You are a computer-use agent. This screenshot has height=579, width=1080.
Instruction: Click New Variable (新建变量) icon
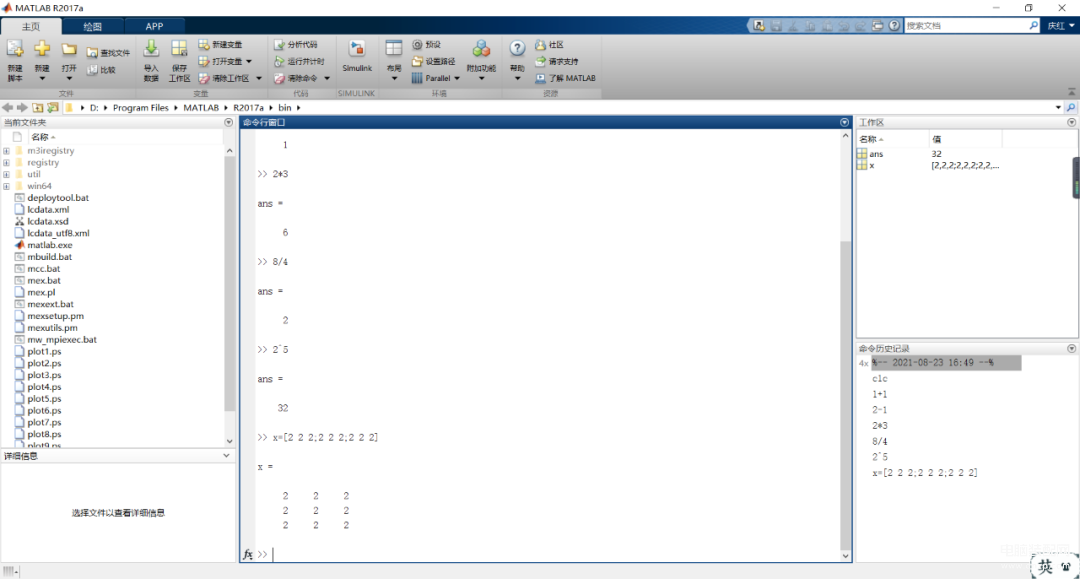pos(204,45)
